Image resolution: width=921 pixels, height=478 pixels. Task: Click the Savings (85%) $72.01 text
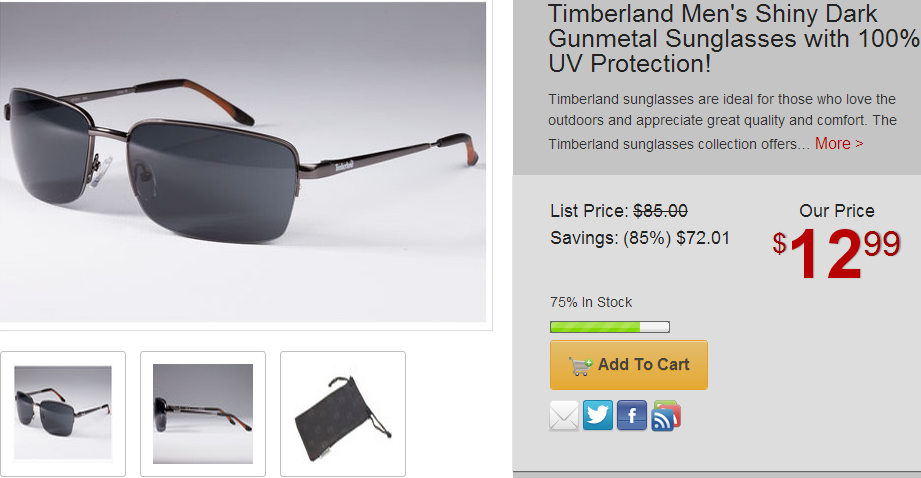(640, 238)
